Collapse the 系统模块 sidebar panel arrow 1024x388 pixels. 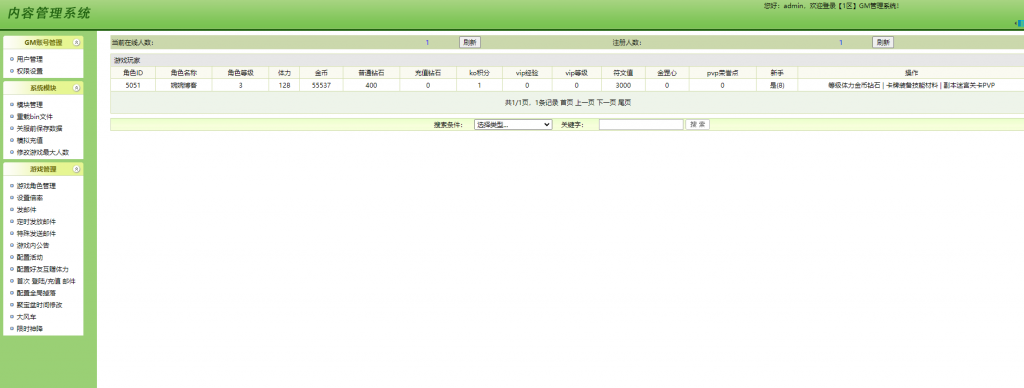[x=76, y=88]
